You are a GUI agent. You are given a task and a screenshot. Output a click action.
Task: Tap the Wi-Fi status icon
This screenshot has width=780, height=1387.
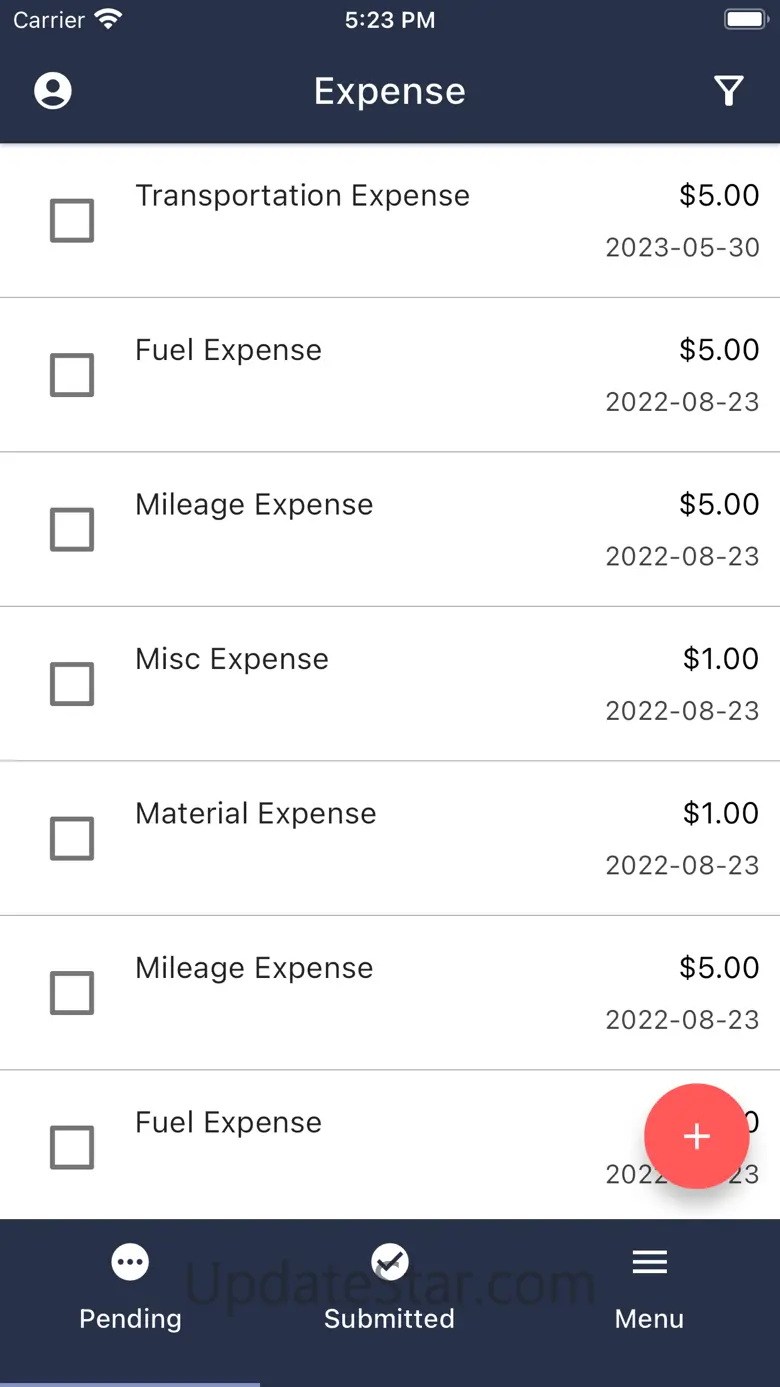108,19
